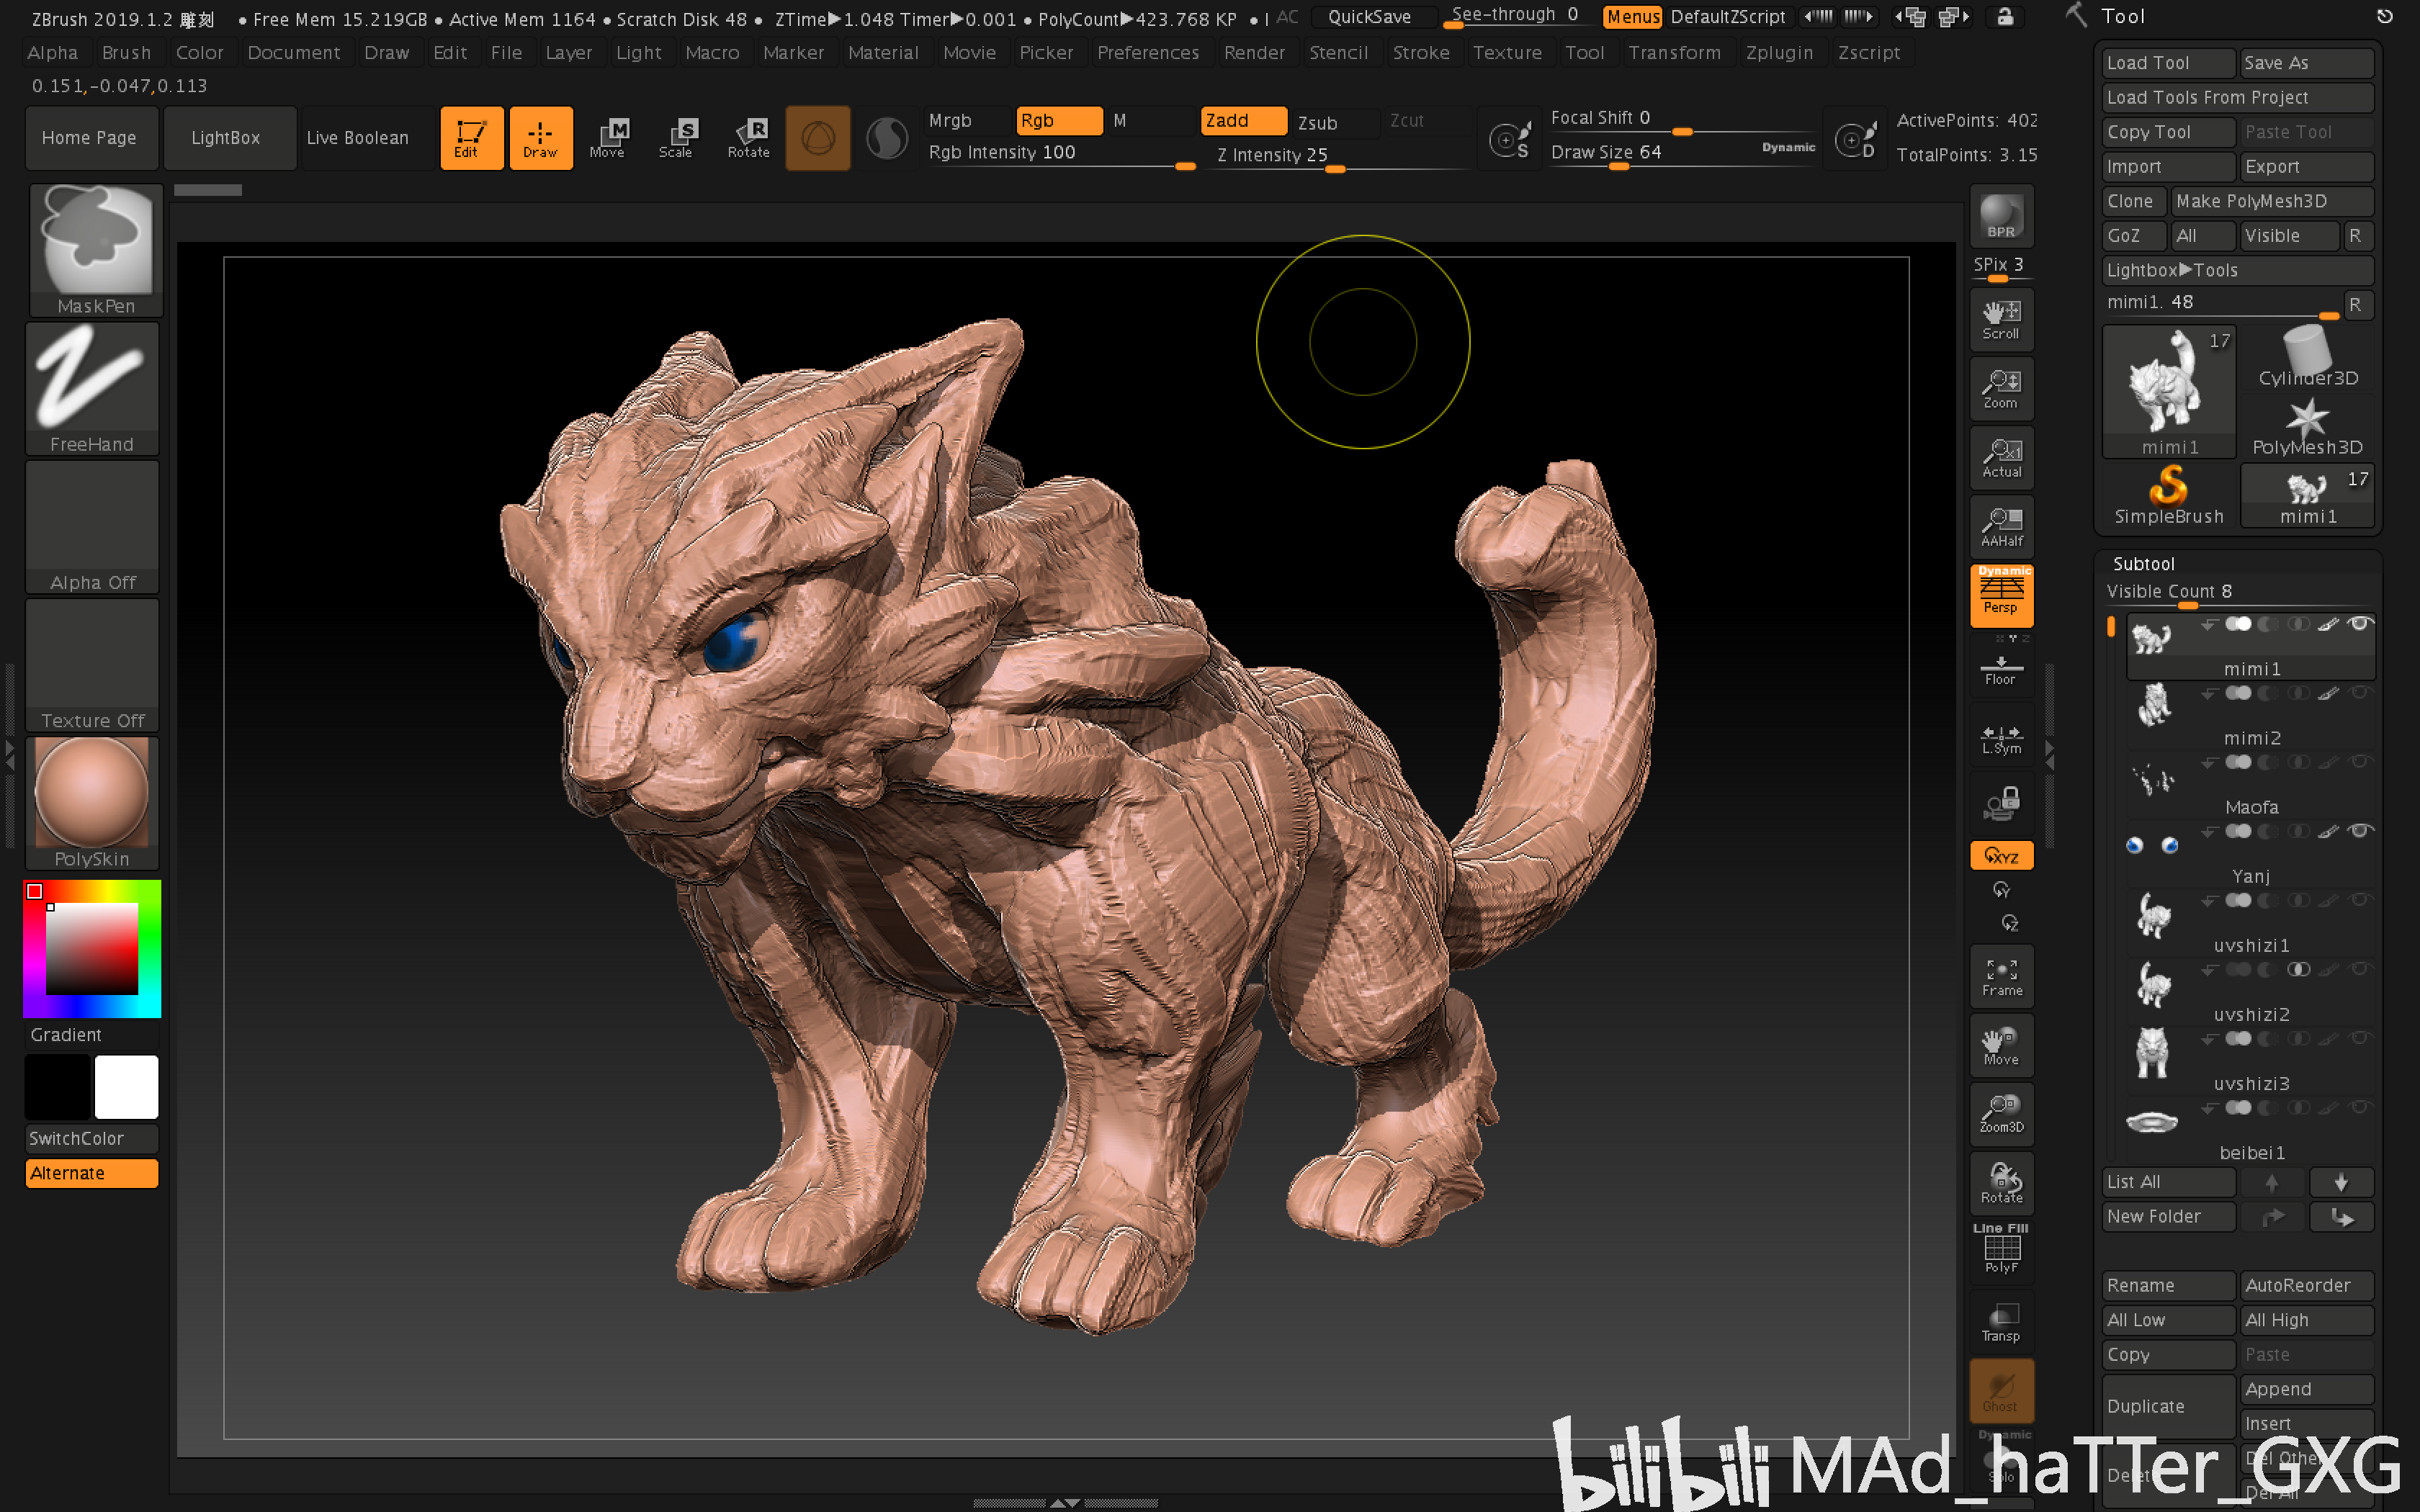Image resolution: width=2420 pixels, height=1512 pixels.
Task: Click the AAHalf icon
Action: pyautogui.click(x=2001, y=527)
